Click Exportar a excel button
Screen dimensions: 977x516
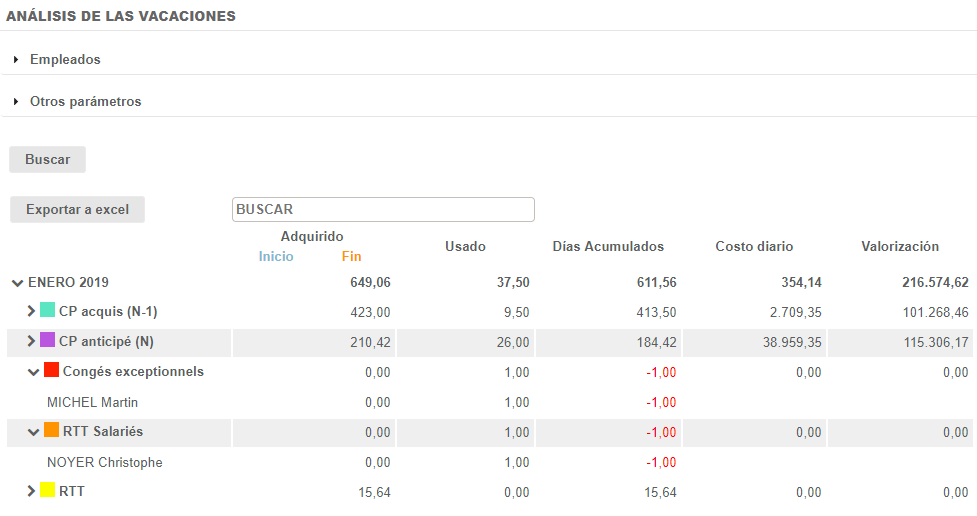77,210
